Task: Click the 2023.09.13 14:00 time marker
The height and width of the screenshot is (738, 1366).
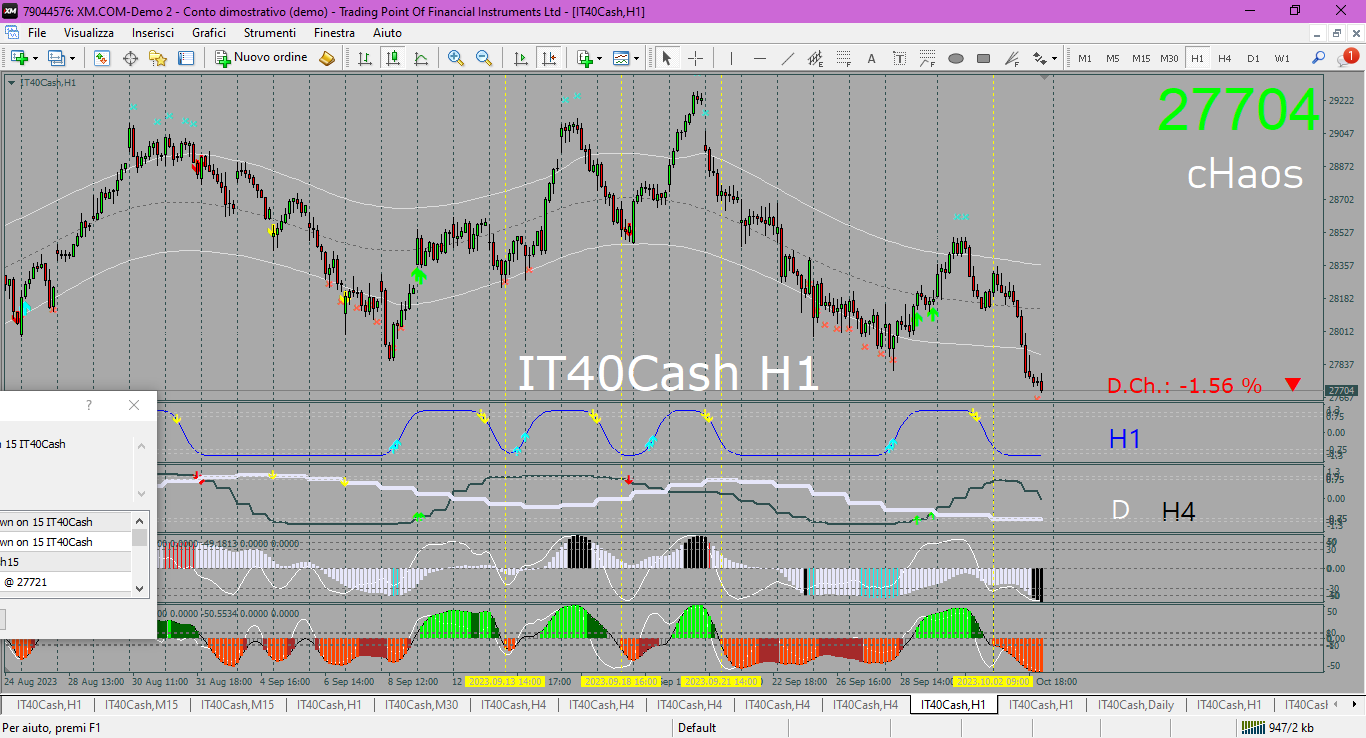Action: (x=504, y=681)
